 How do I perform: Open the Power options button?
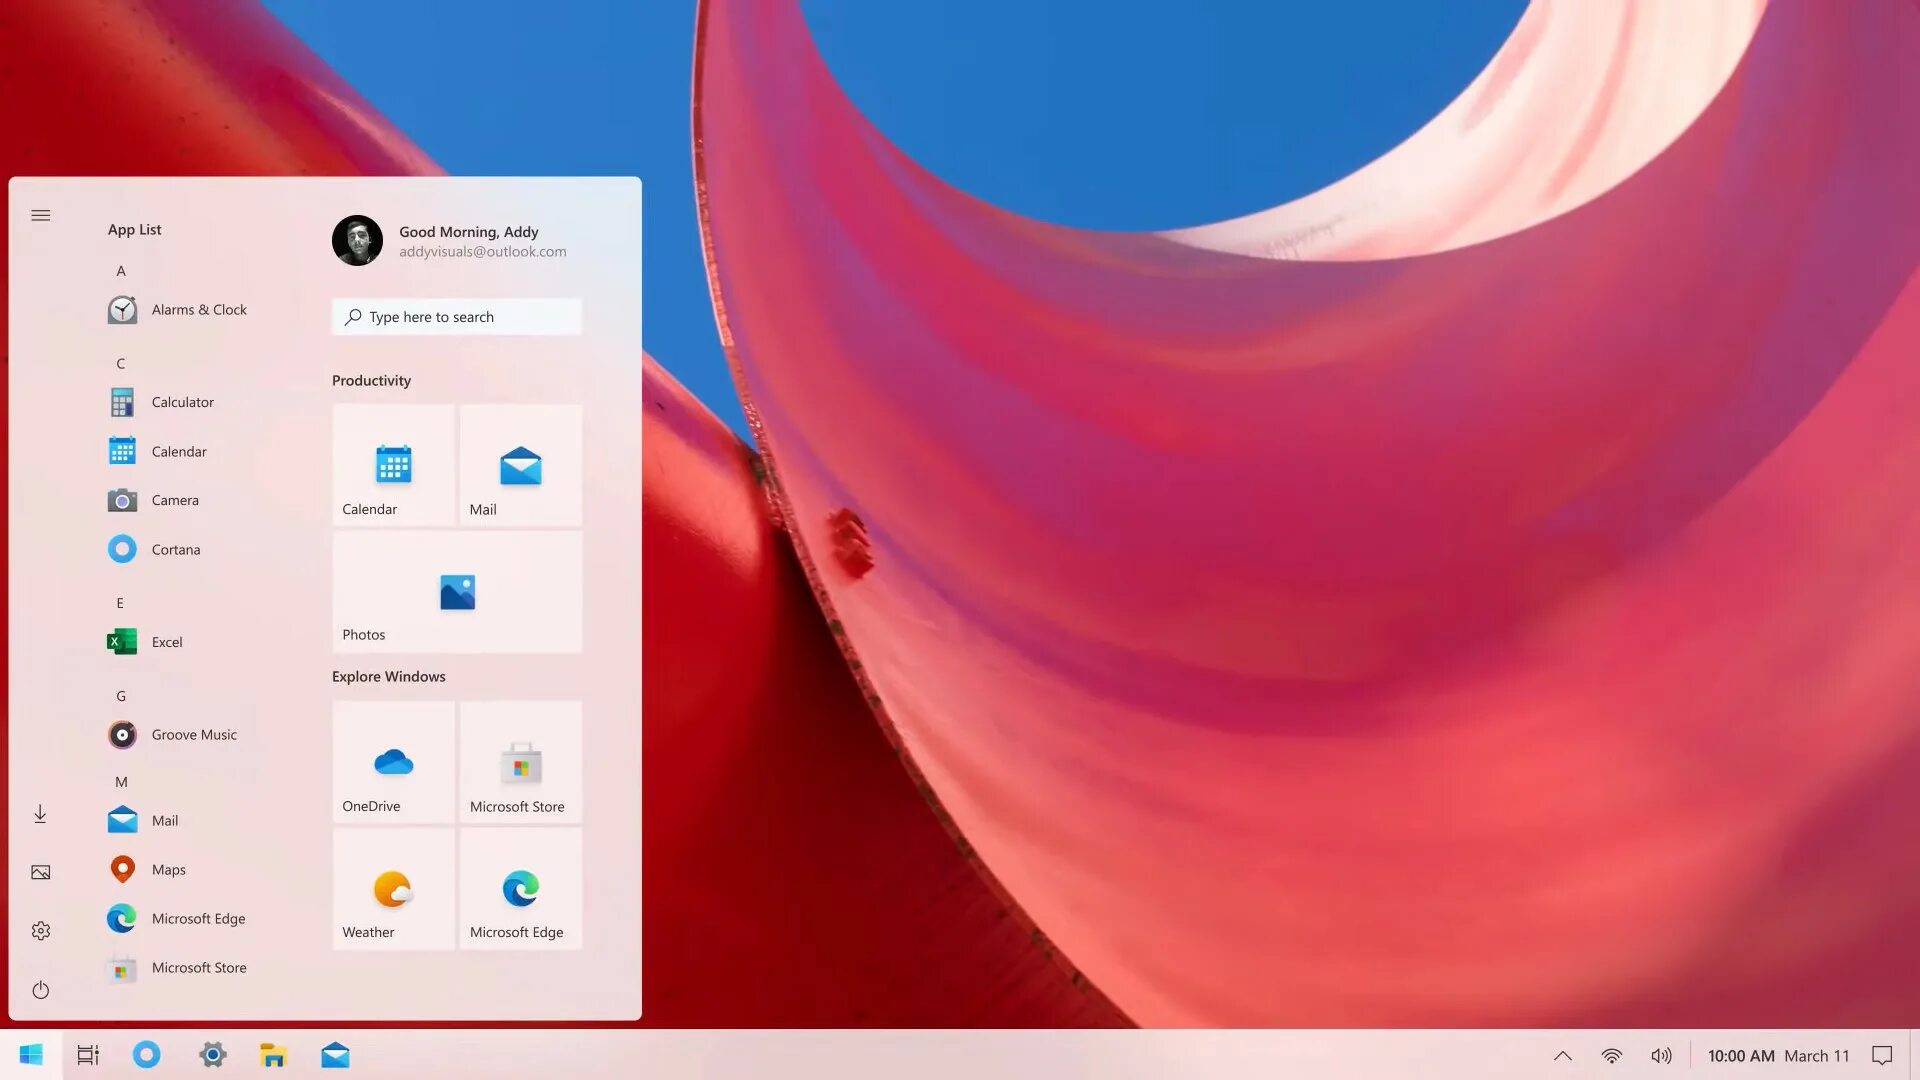(41, 990)
